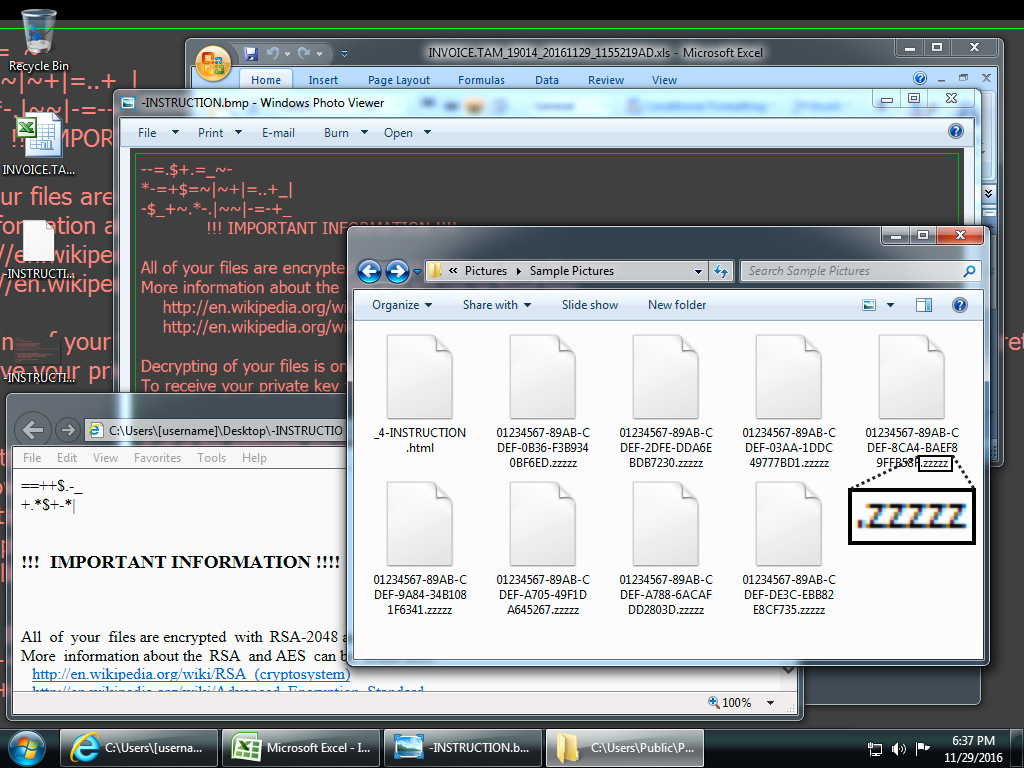Viewport: 1024px width, 768px height.
Task: Expand the Undo history dropdown arrow in Excel
Action: (287, 54)
